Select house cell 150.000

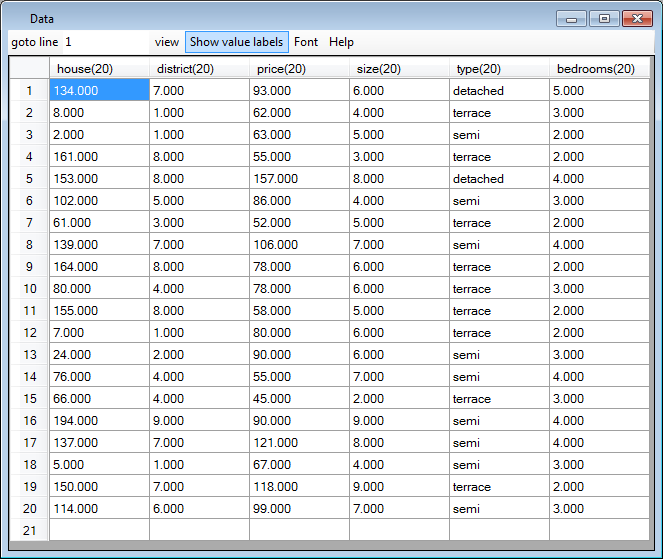coord(99,486)
